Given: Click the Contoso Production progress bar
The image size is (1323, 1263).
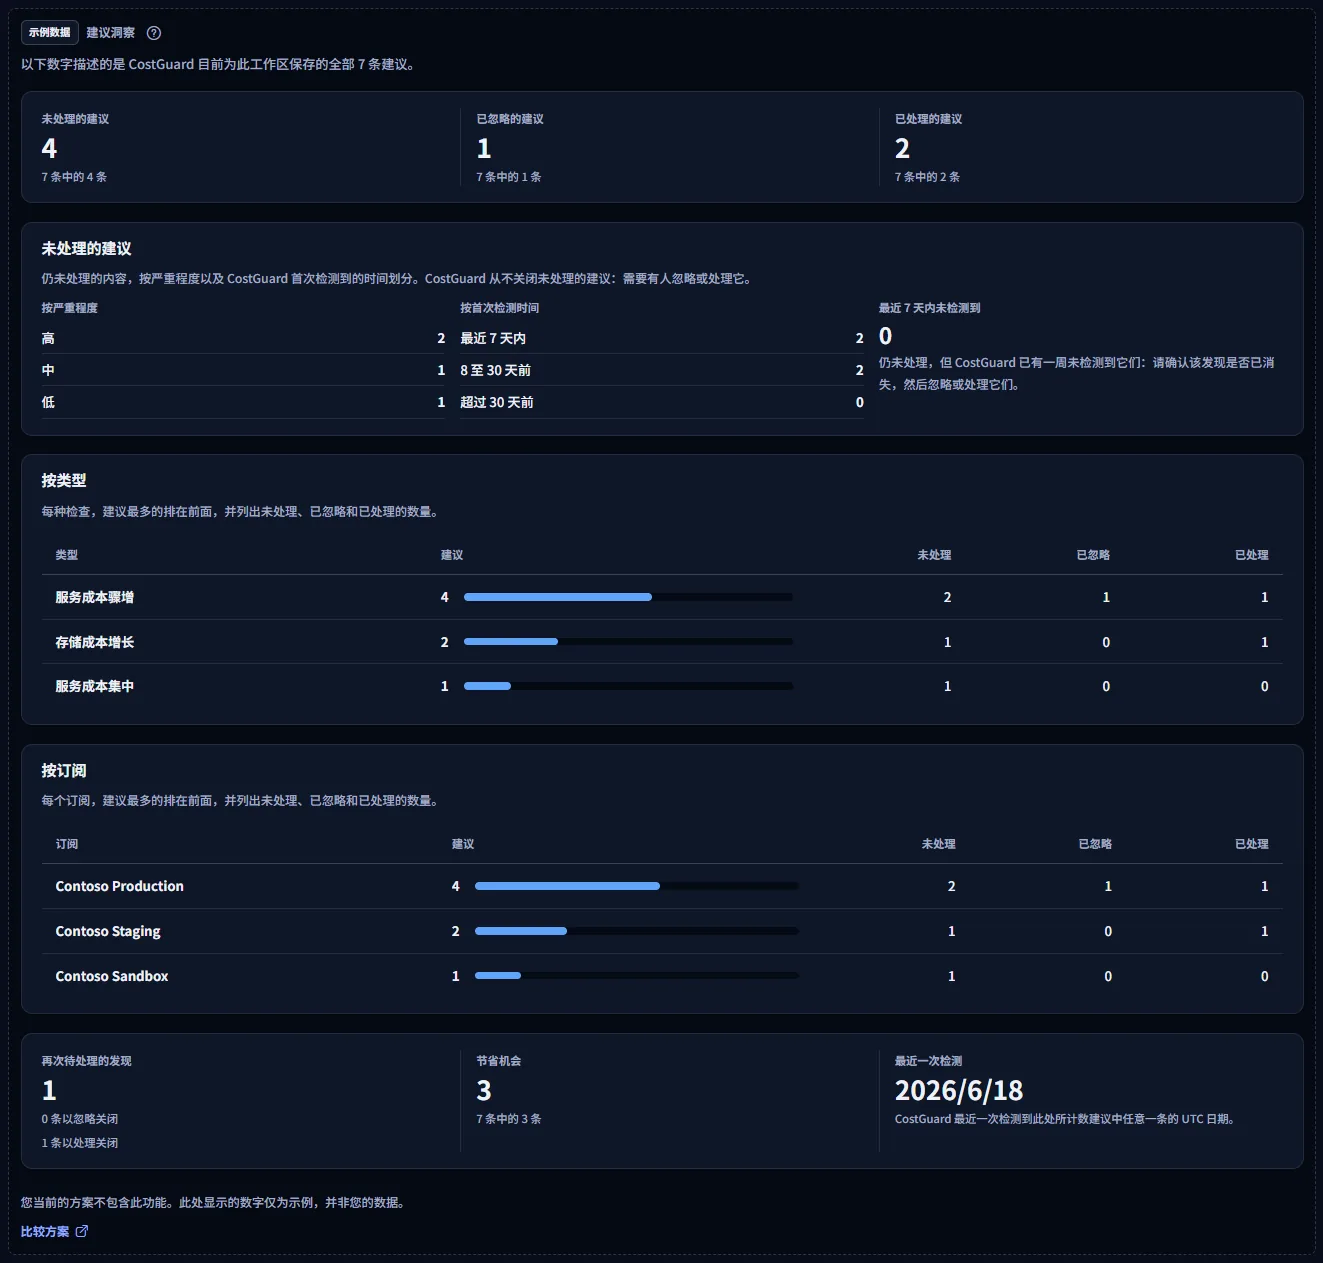Looking at the screenshot, I should (637, 886).
